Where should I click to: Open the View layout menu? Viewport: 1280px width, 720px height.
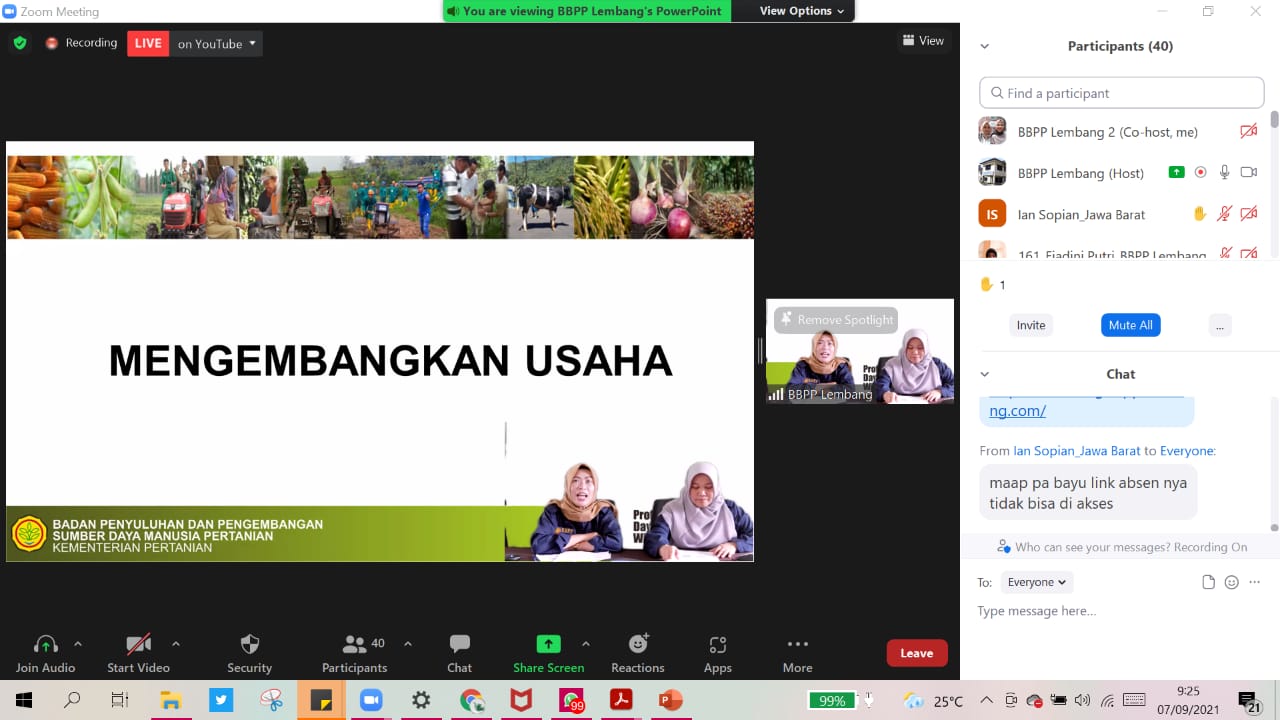coord(923,41)
